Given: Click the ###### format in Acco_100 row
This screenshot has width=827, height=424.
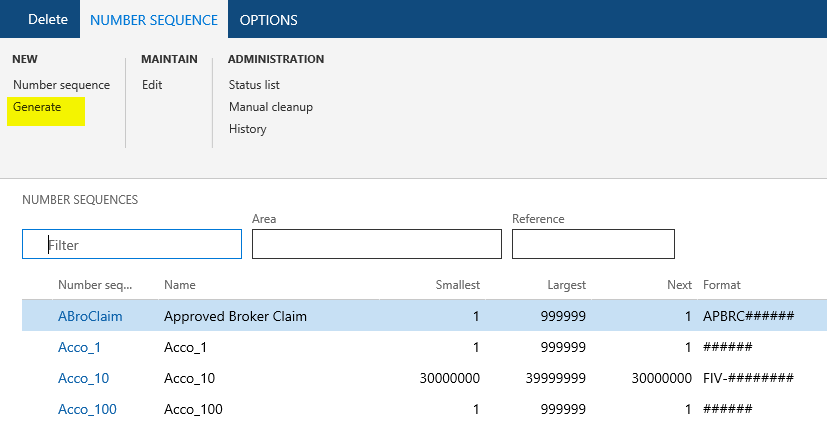Looking at the screenshot, I should (x=727, y=409).
